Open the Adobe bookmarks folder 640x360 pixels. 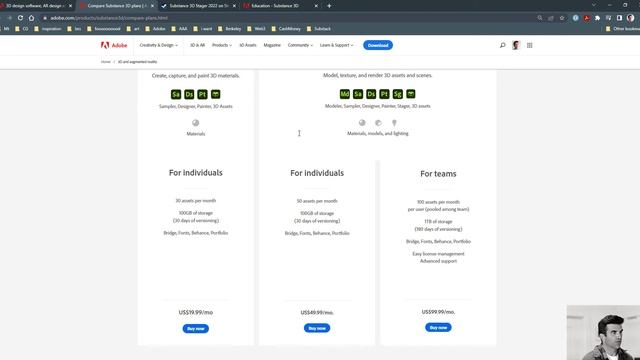[x=156, y=29]
